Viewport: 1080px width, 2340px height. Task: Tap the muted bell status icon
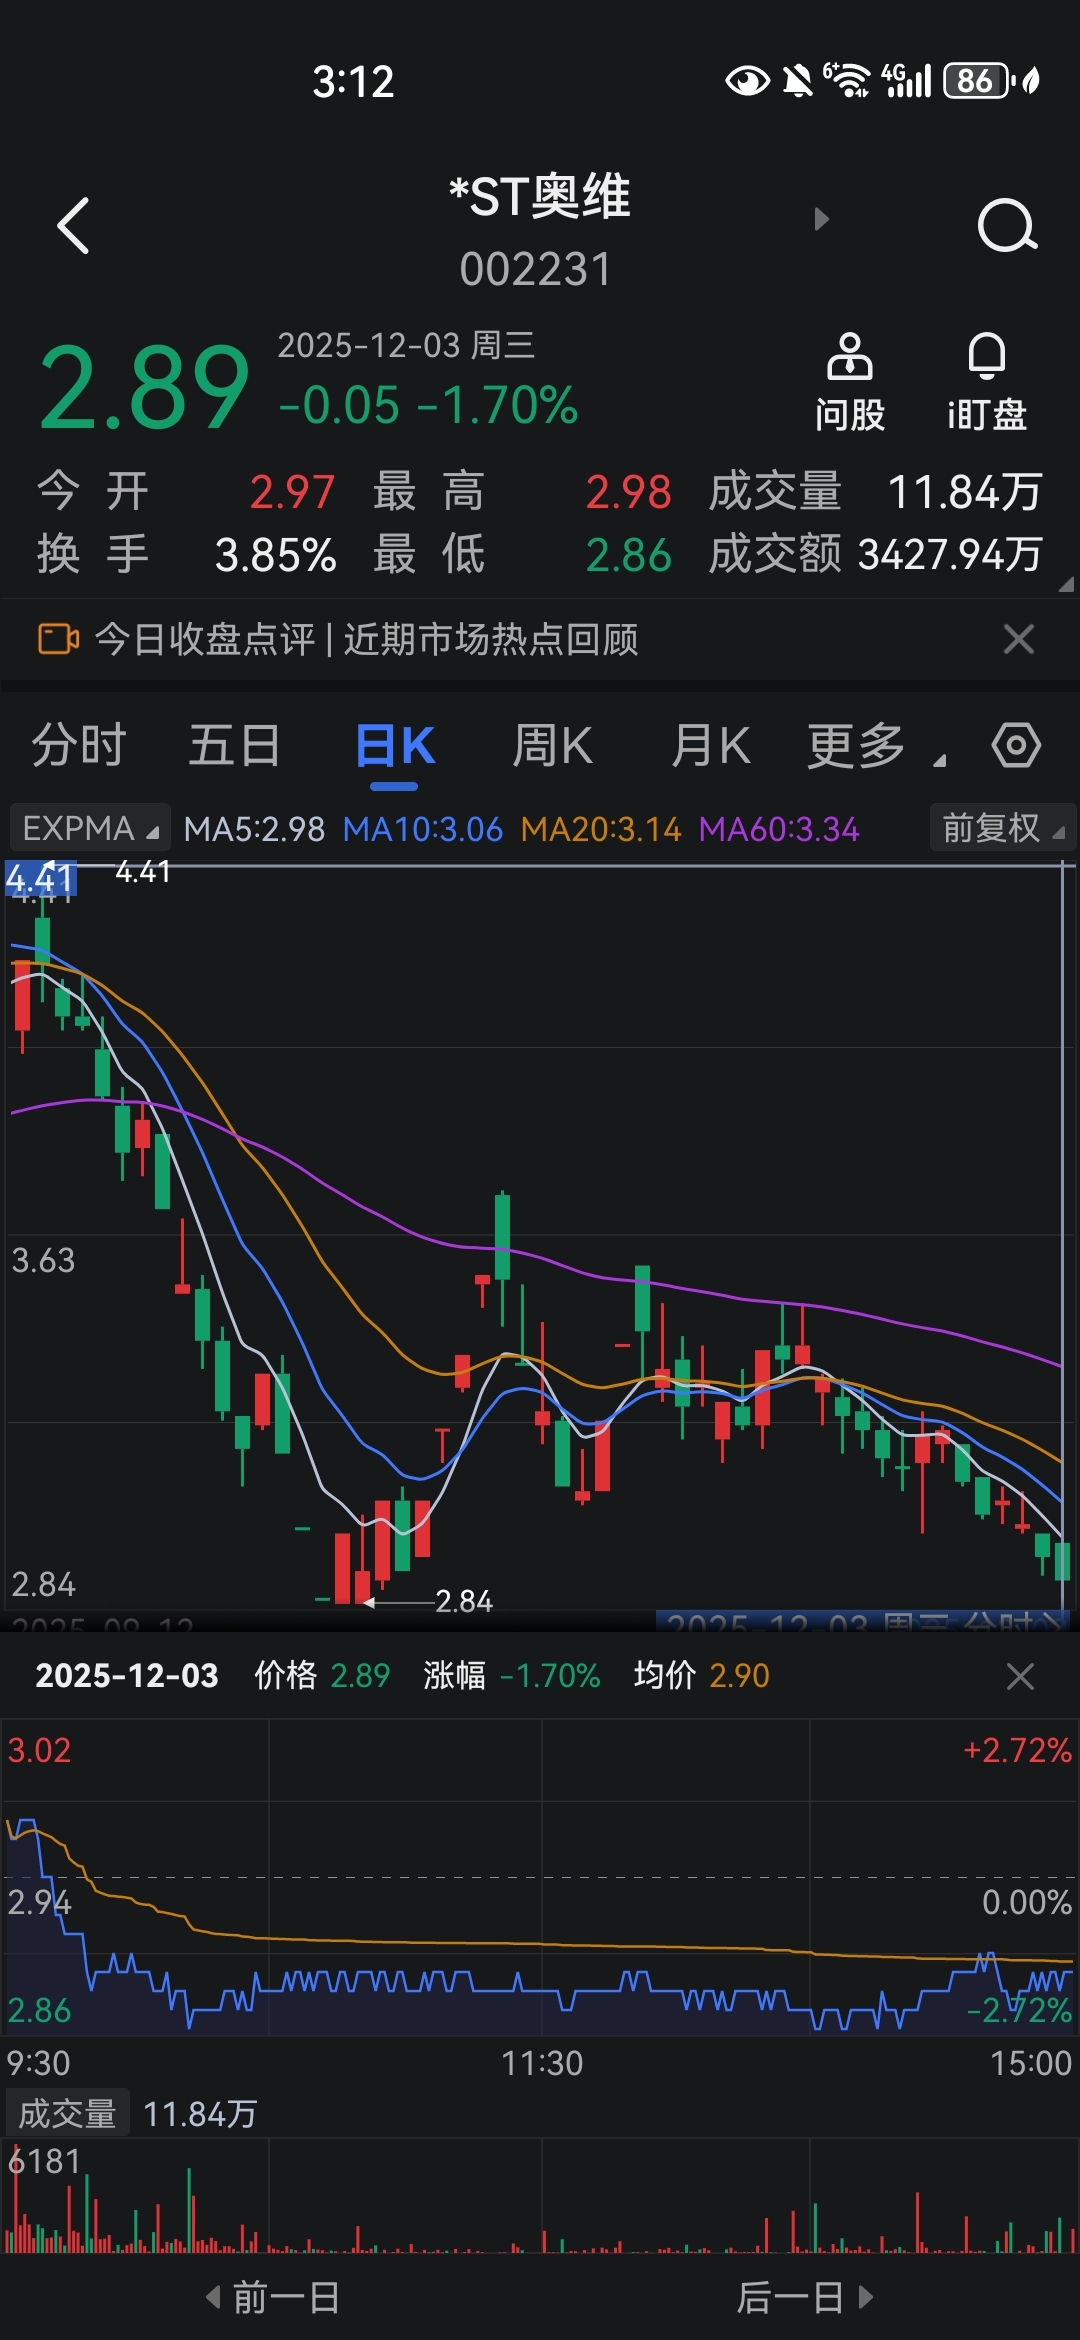[x=797, y=81]
